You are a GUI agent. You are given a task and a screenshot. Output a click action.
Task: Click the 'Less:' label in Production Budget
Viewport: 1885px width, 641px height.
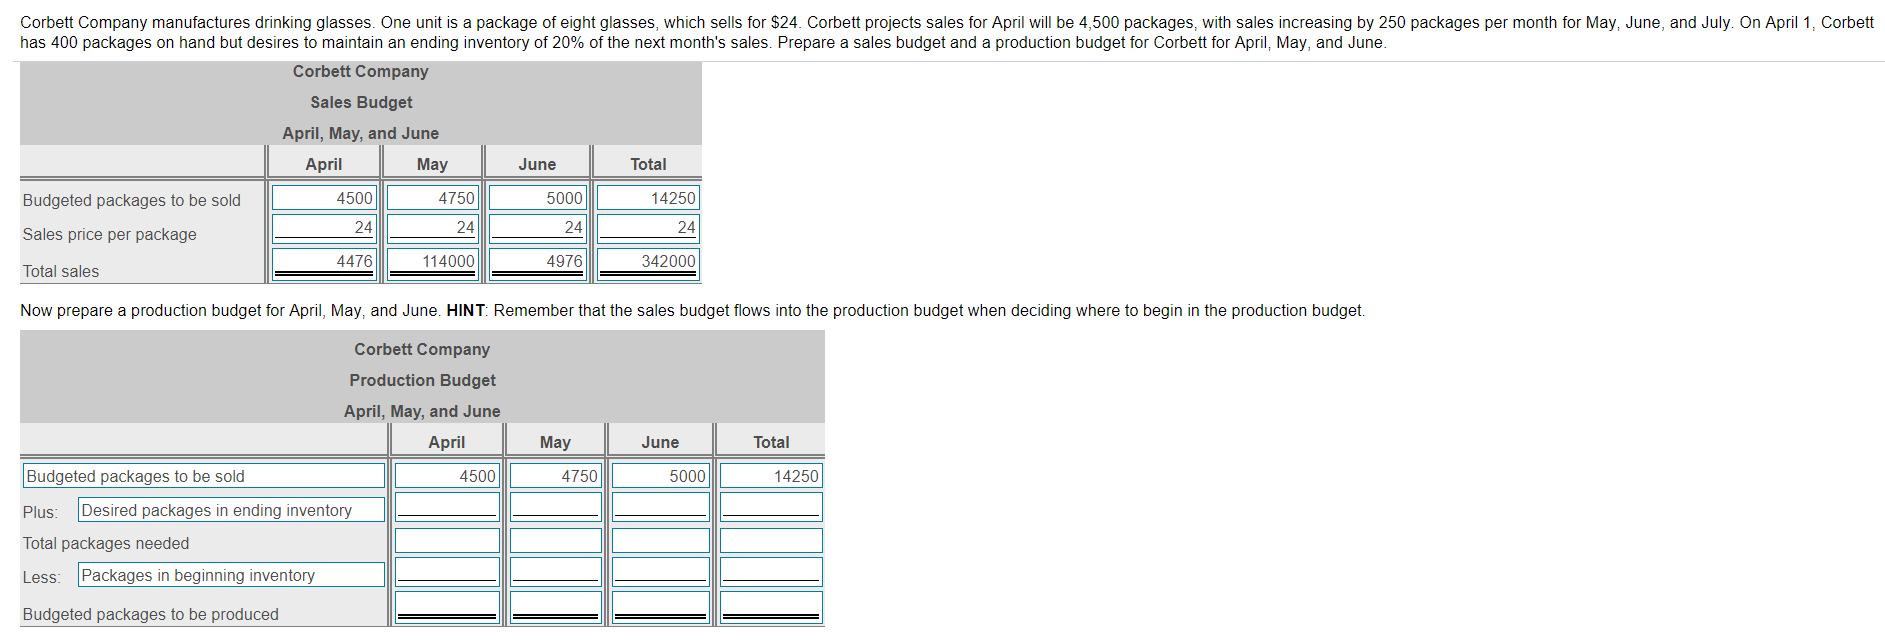click(42, 577)
